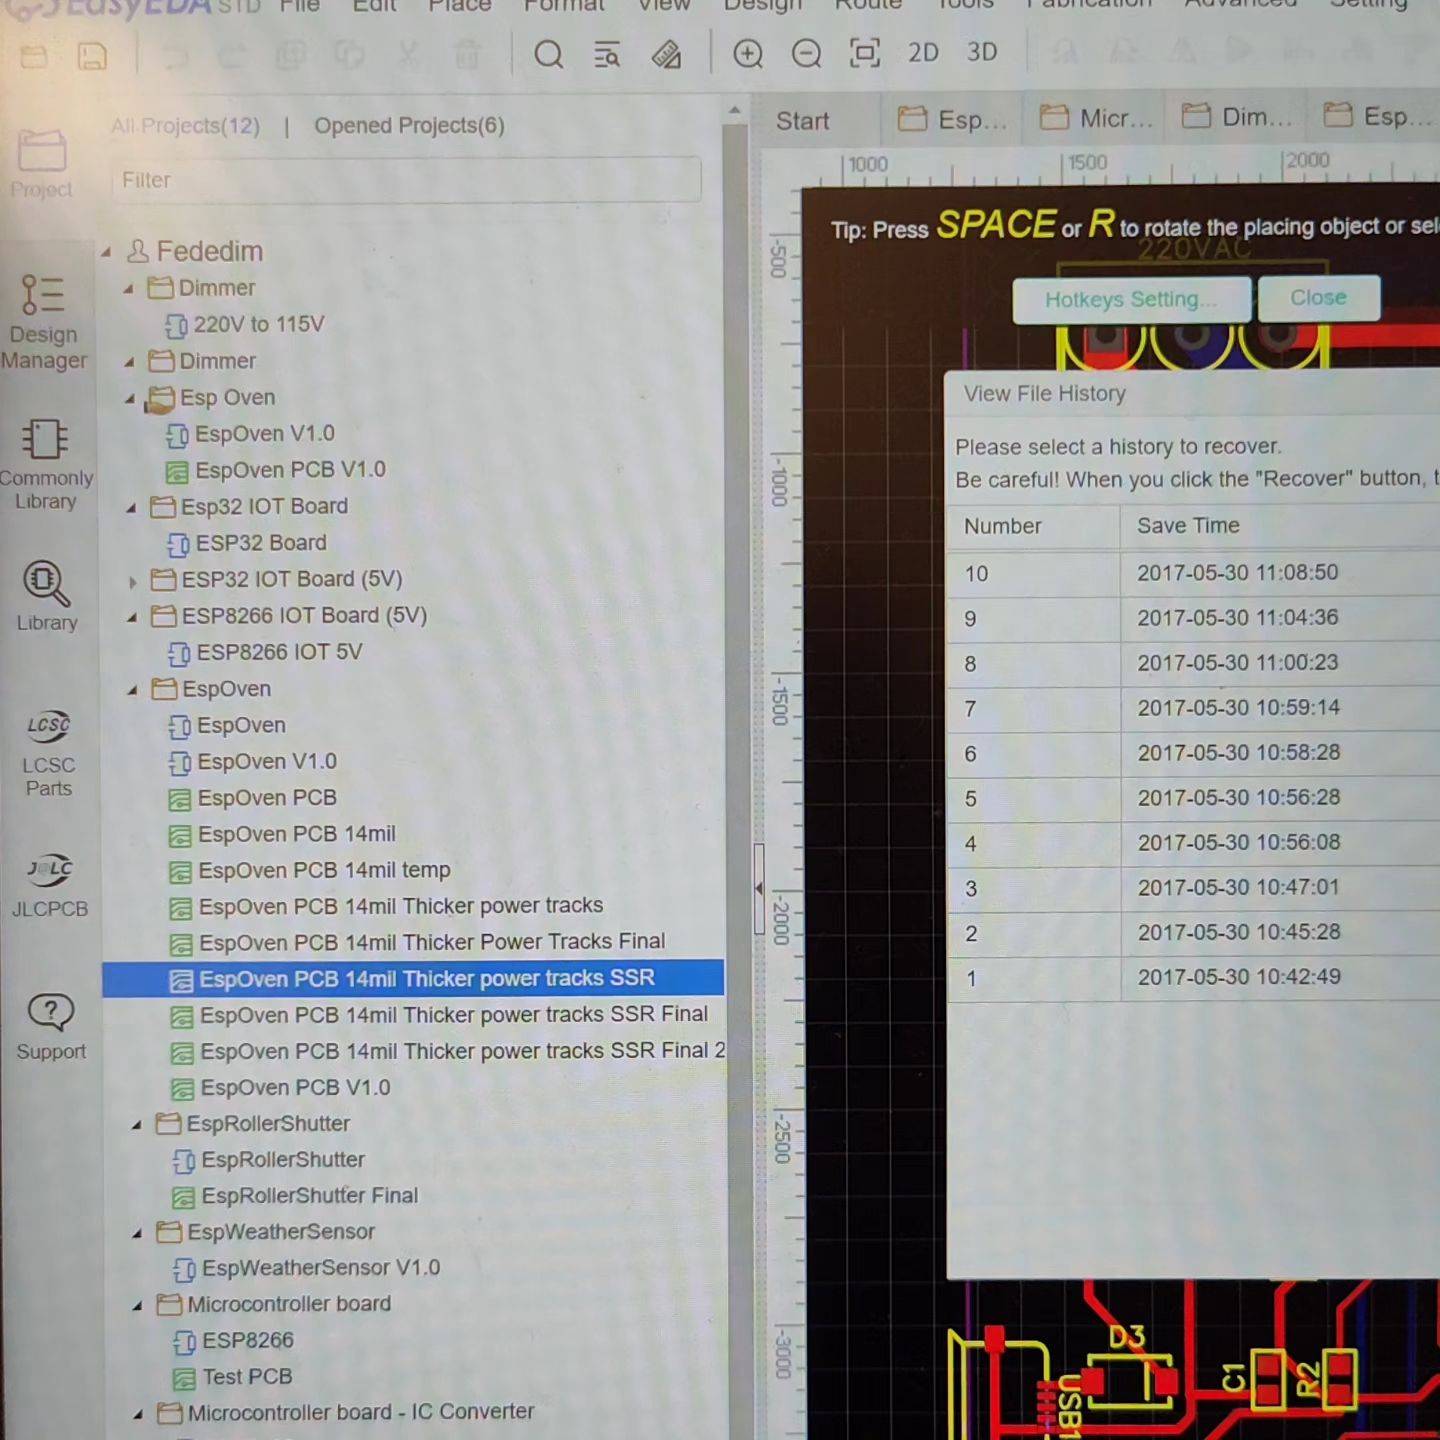Switch to the Dim... editor tab

click(1238, 118)
